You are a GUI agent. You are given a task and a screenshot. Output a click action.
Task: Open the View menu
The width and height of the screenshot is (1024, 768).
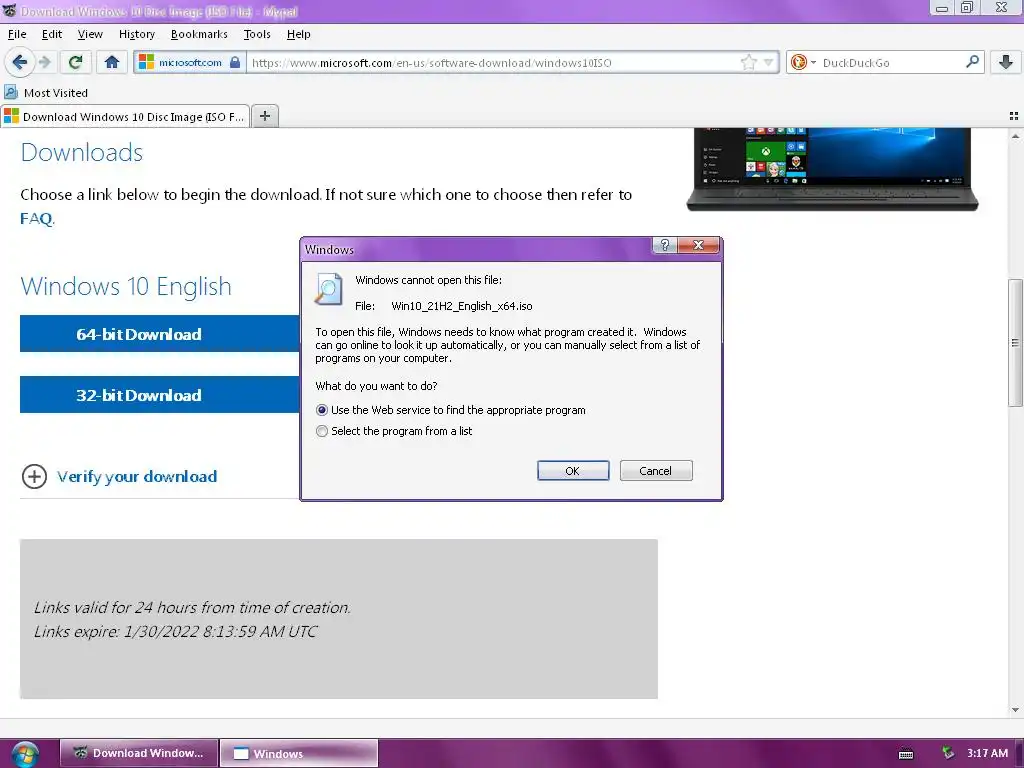pyautogui.click(x=90, y=34)
